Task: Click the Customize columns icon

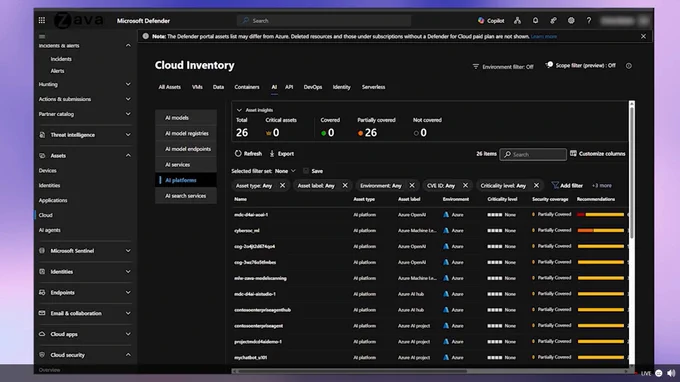Action: pyautogui.click(x=573, y=153)
